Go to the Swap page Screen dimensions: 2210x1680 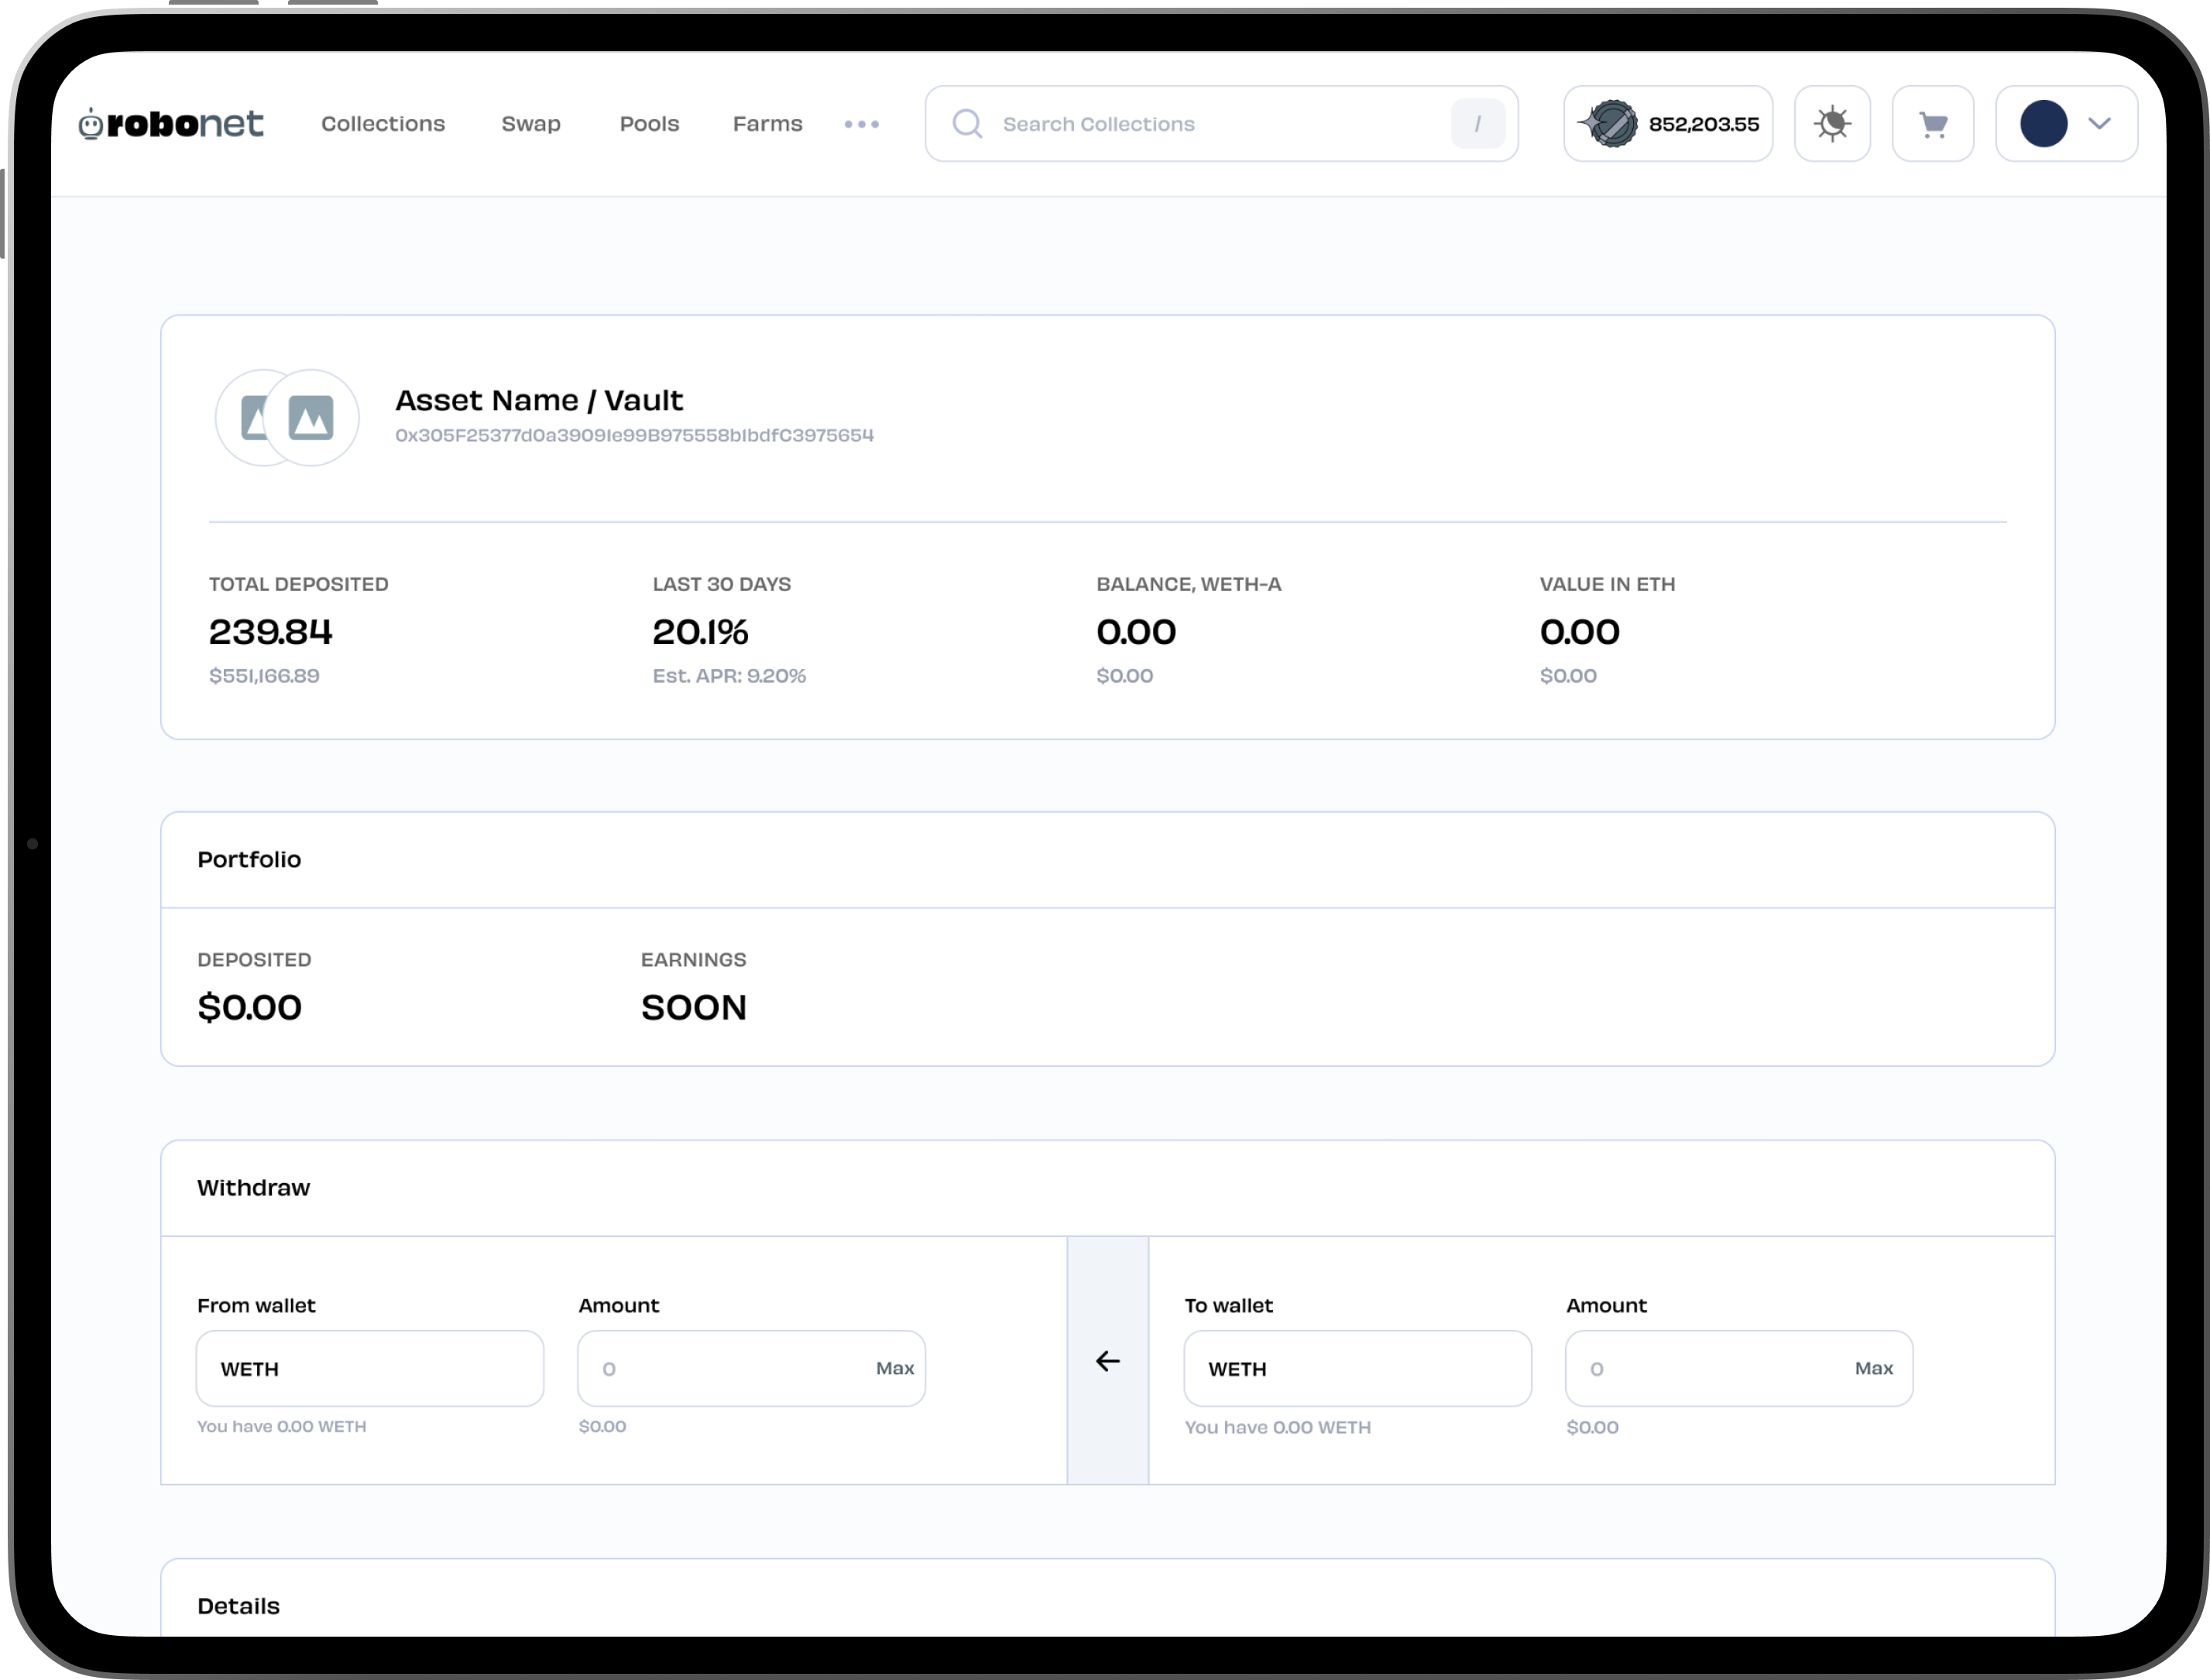point(531,124)
